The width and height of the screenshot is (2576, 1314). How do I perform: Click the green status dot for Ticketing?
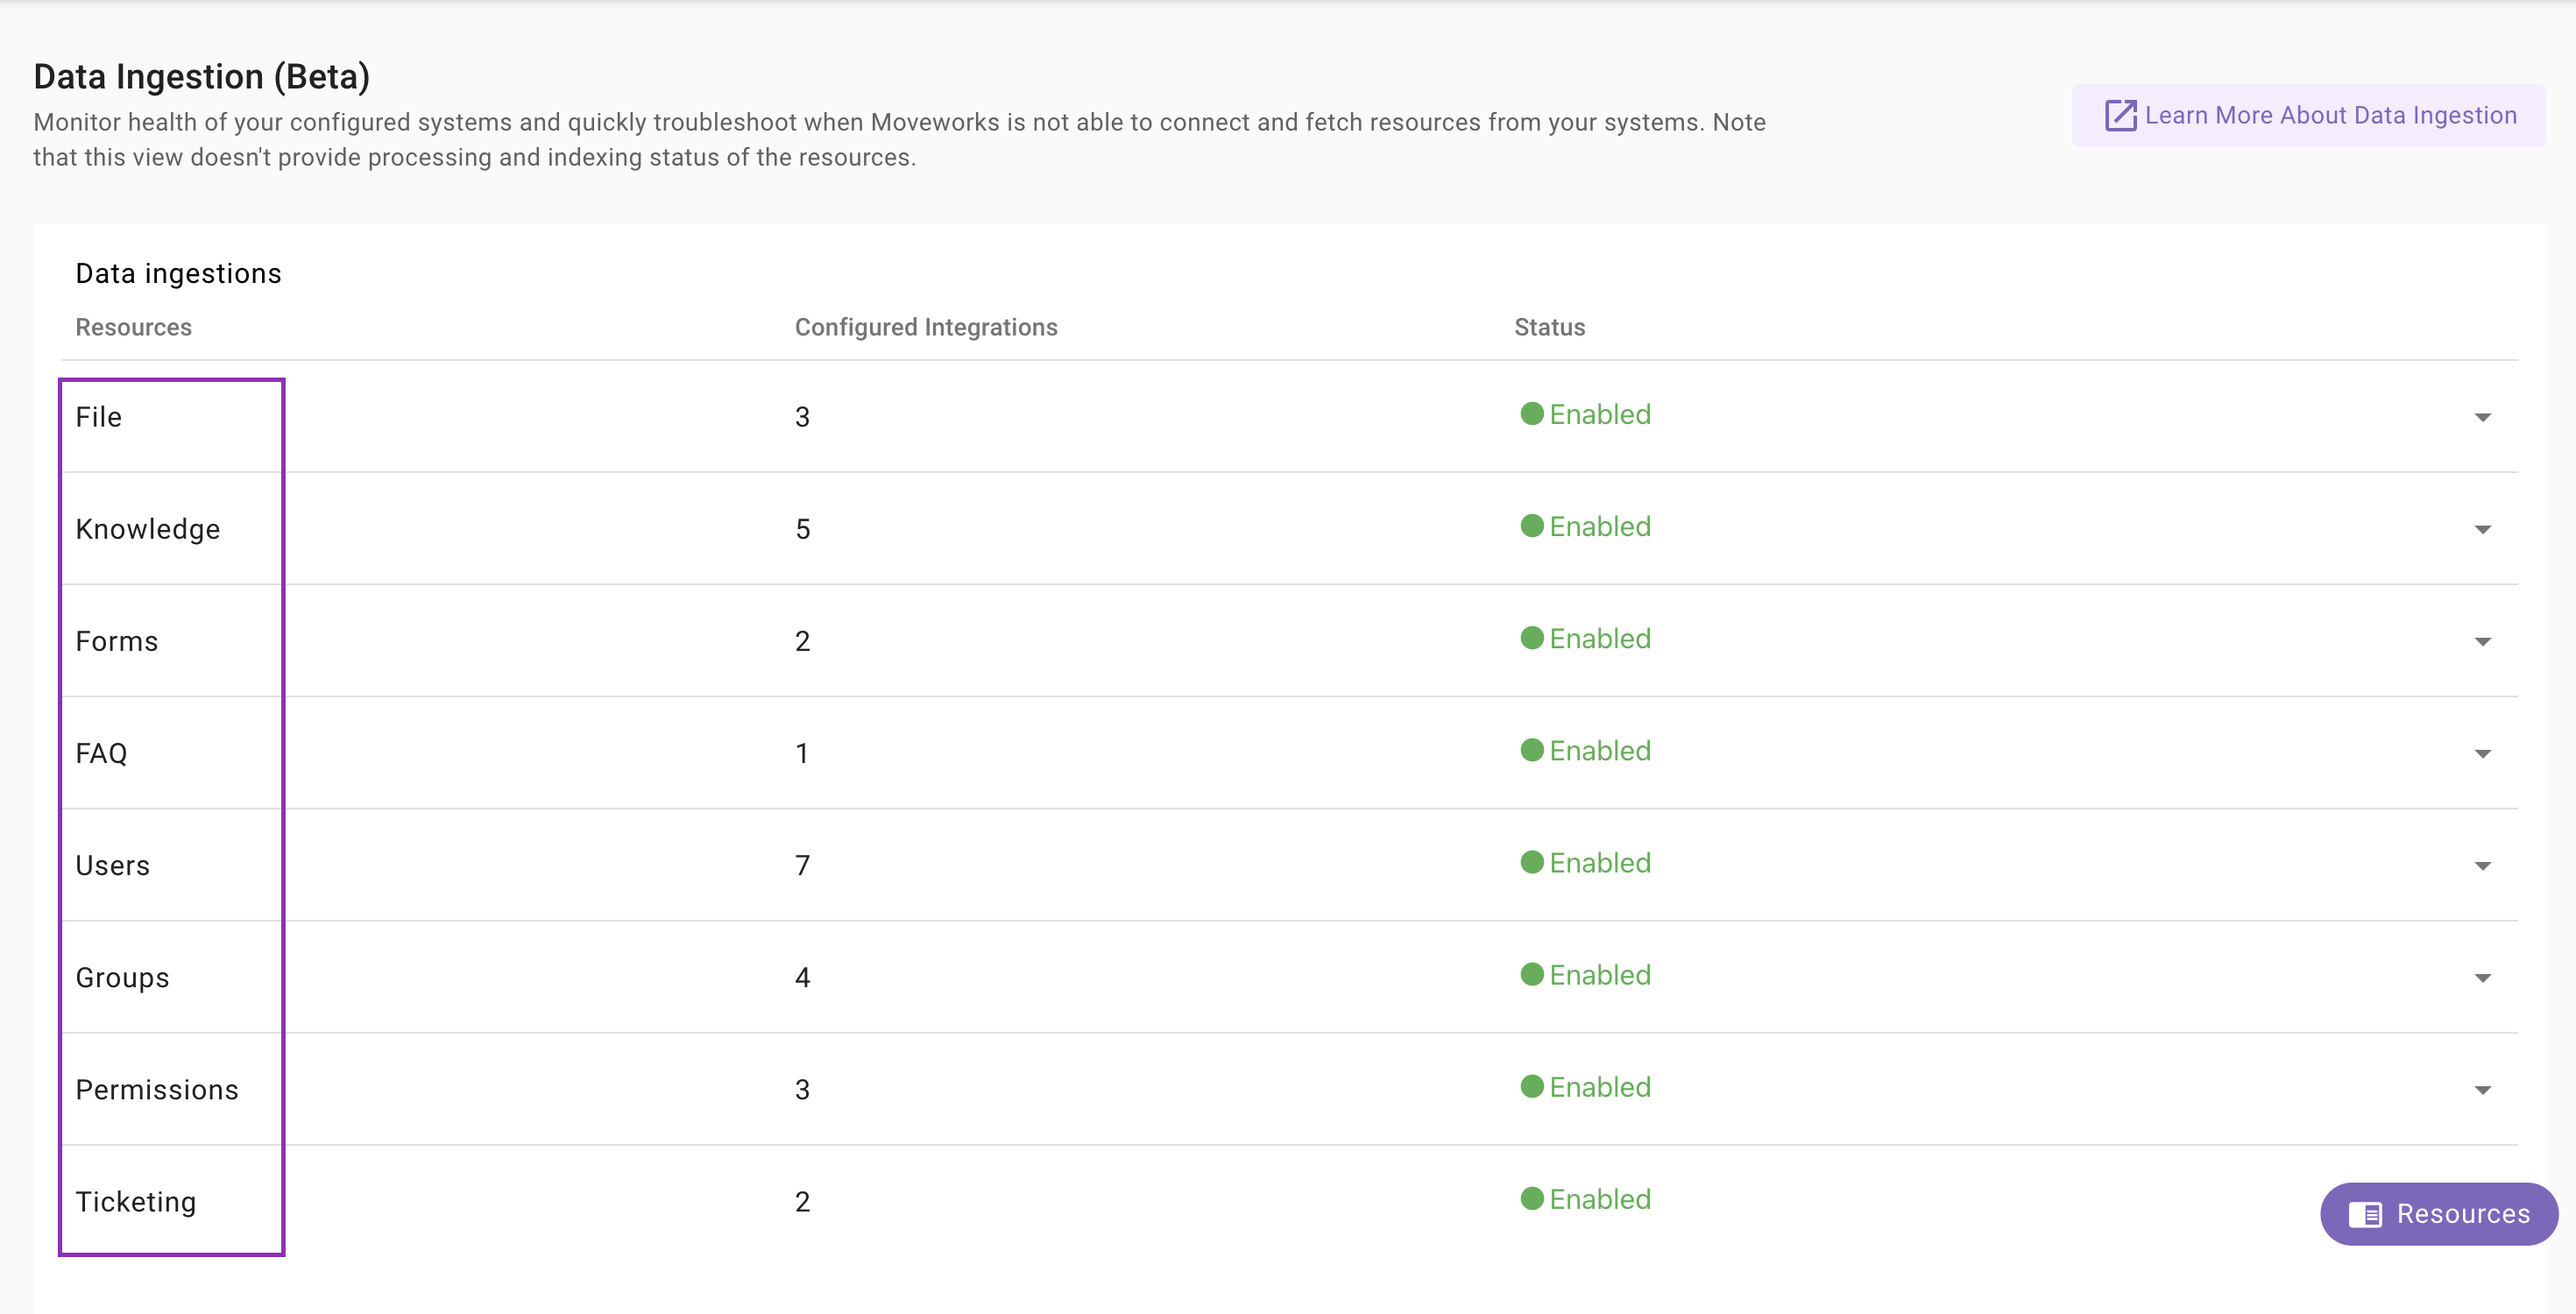tap(1532, 1198)
